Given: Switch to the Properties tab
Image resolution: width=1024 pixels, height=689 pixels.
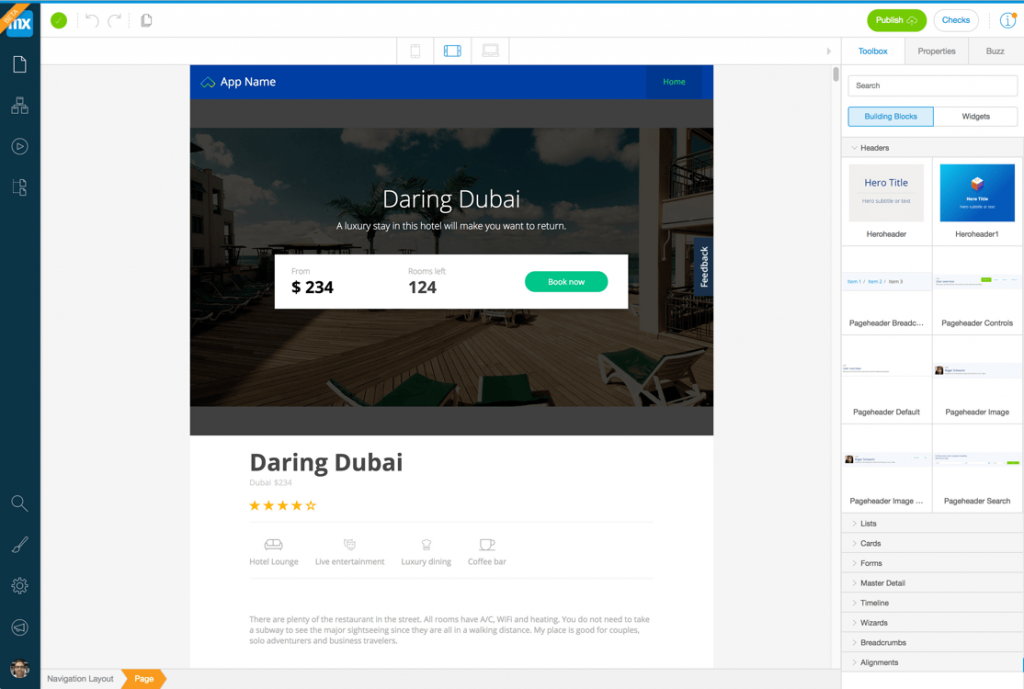Looking at the screenshot, I should click(936, 51).
